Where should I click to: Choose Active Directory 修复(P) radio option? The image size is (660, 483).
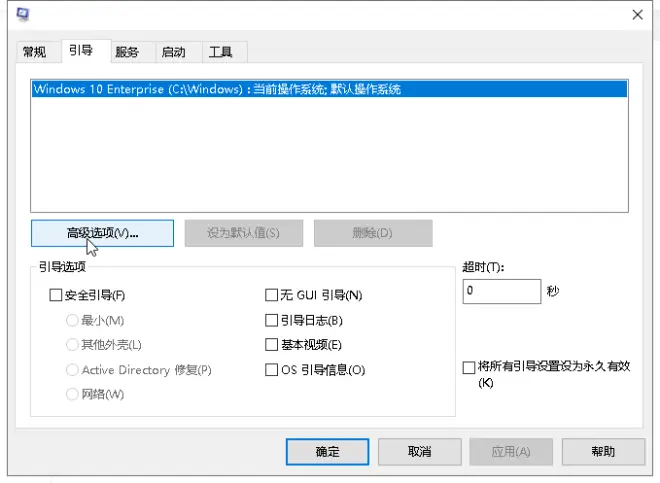(x=72, y=370)
